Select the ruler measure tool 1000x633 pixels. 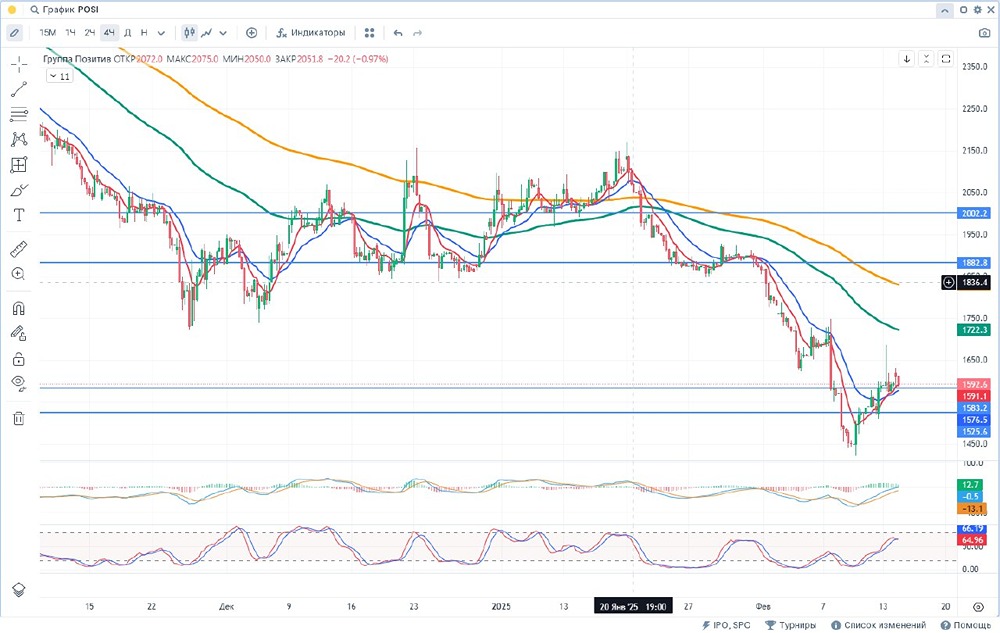(x=18, y=249)
